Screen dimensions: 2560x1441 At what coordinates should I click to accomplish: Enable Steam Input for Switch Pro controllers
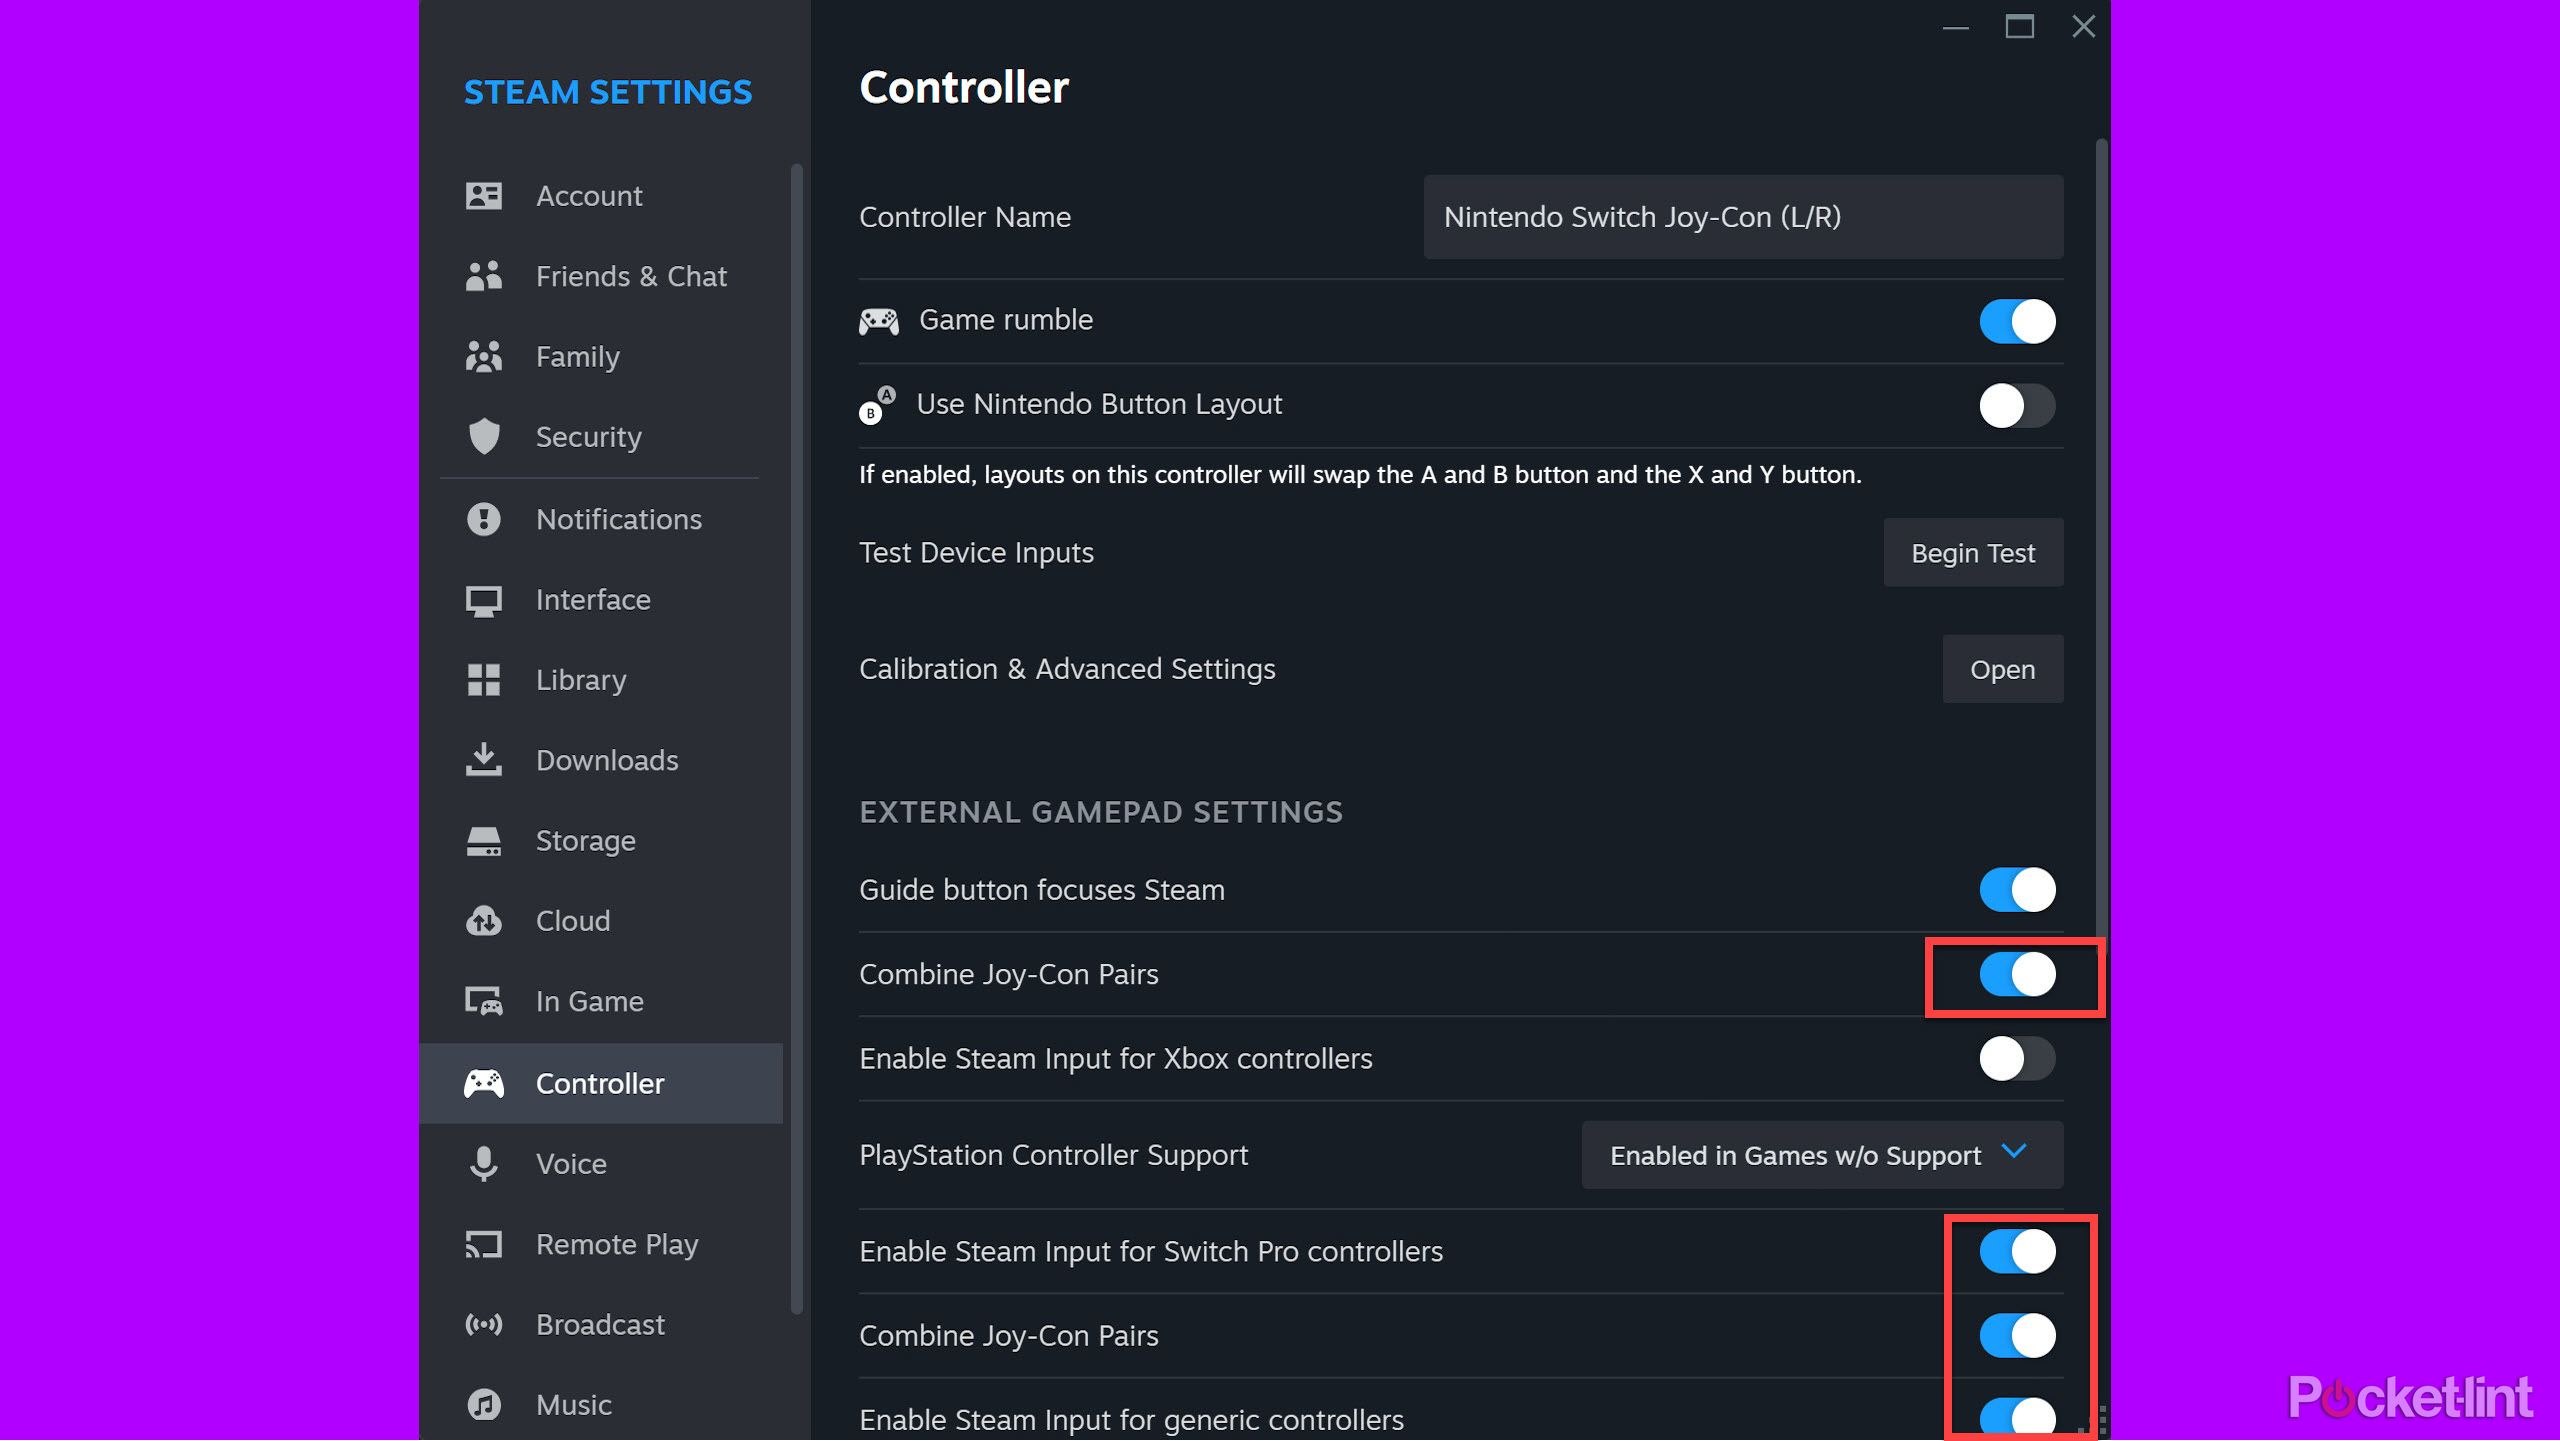pos(2015,1249)
